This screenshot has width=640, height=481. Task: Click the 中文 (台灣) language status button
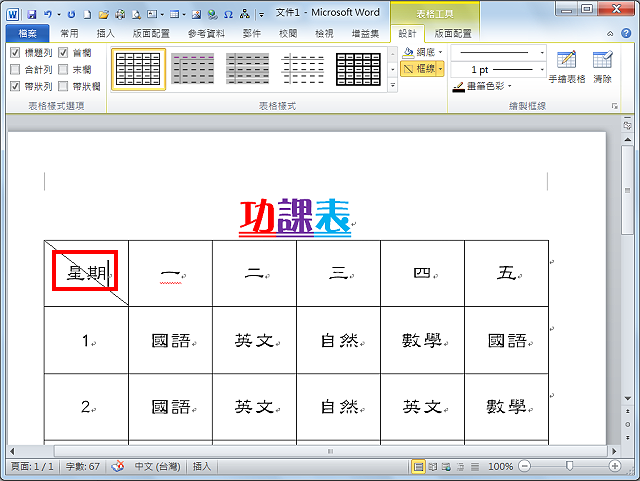(x=158, y=466)
